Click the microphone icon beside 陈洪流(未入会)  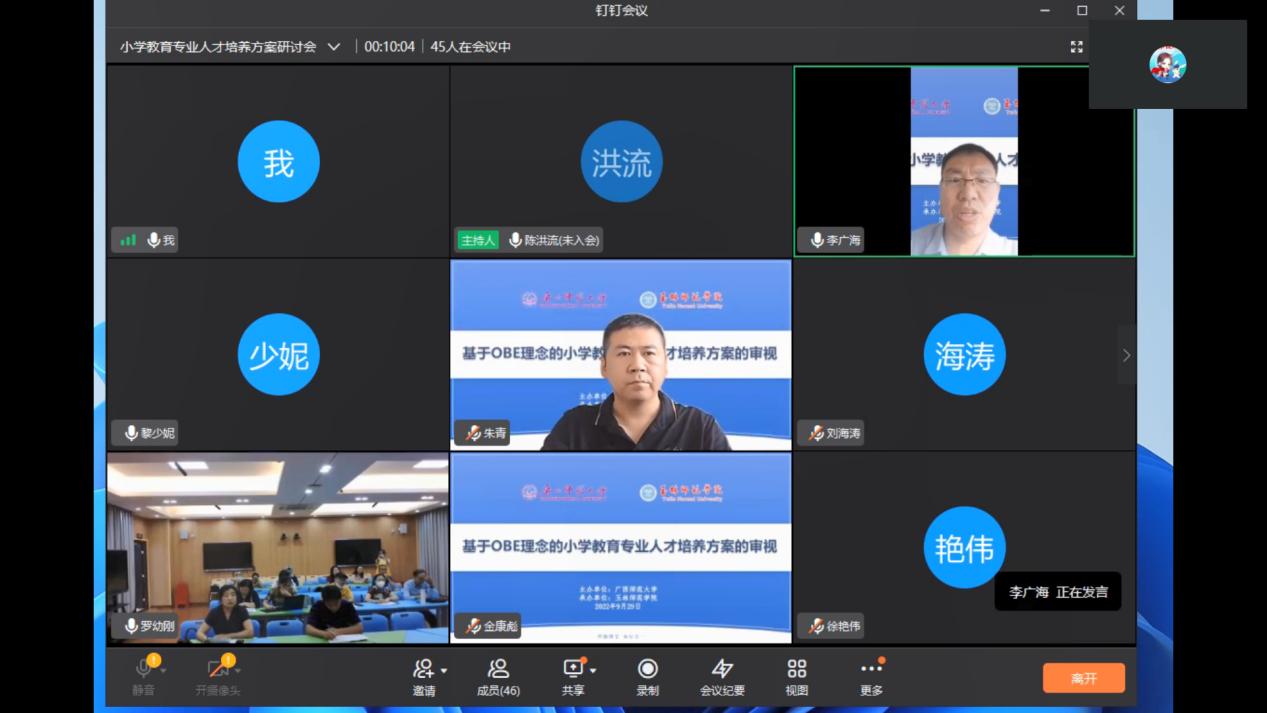pos(515,240)
